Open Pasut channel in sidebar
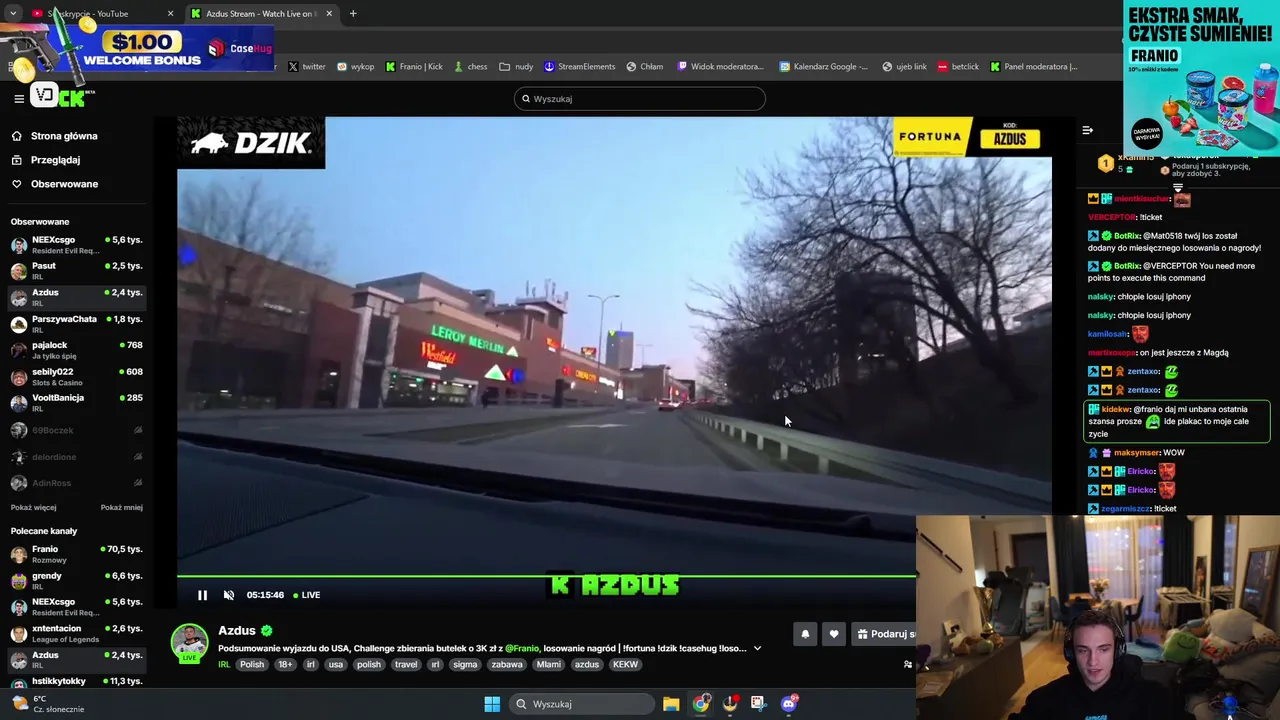The image size is (1280, 720). pos(77,271)
